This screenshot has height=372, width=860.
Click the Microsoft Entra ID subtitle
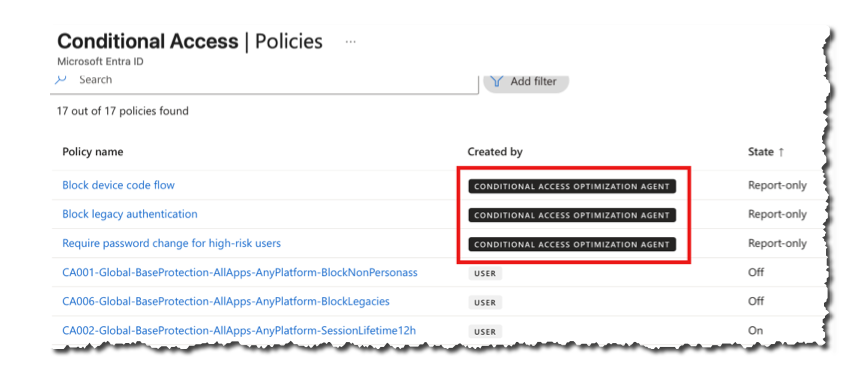tap(100, 61)
